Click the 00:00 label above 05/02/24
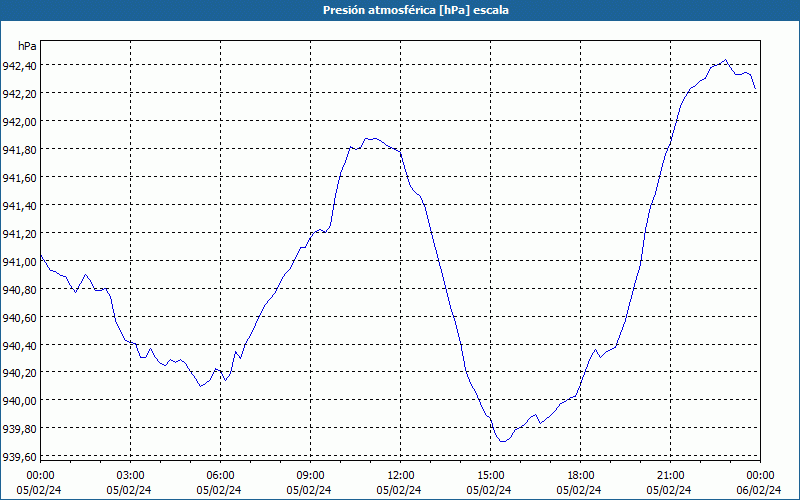800x500 pixels. (x=40, y=476)
